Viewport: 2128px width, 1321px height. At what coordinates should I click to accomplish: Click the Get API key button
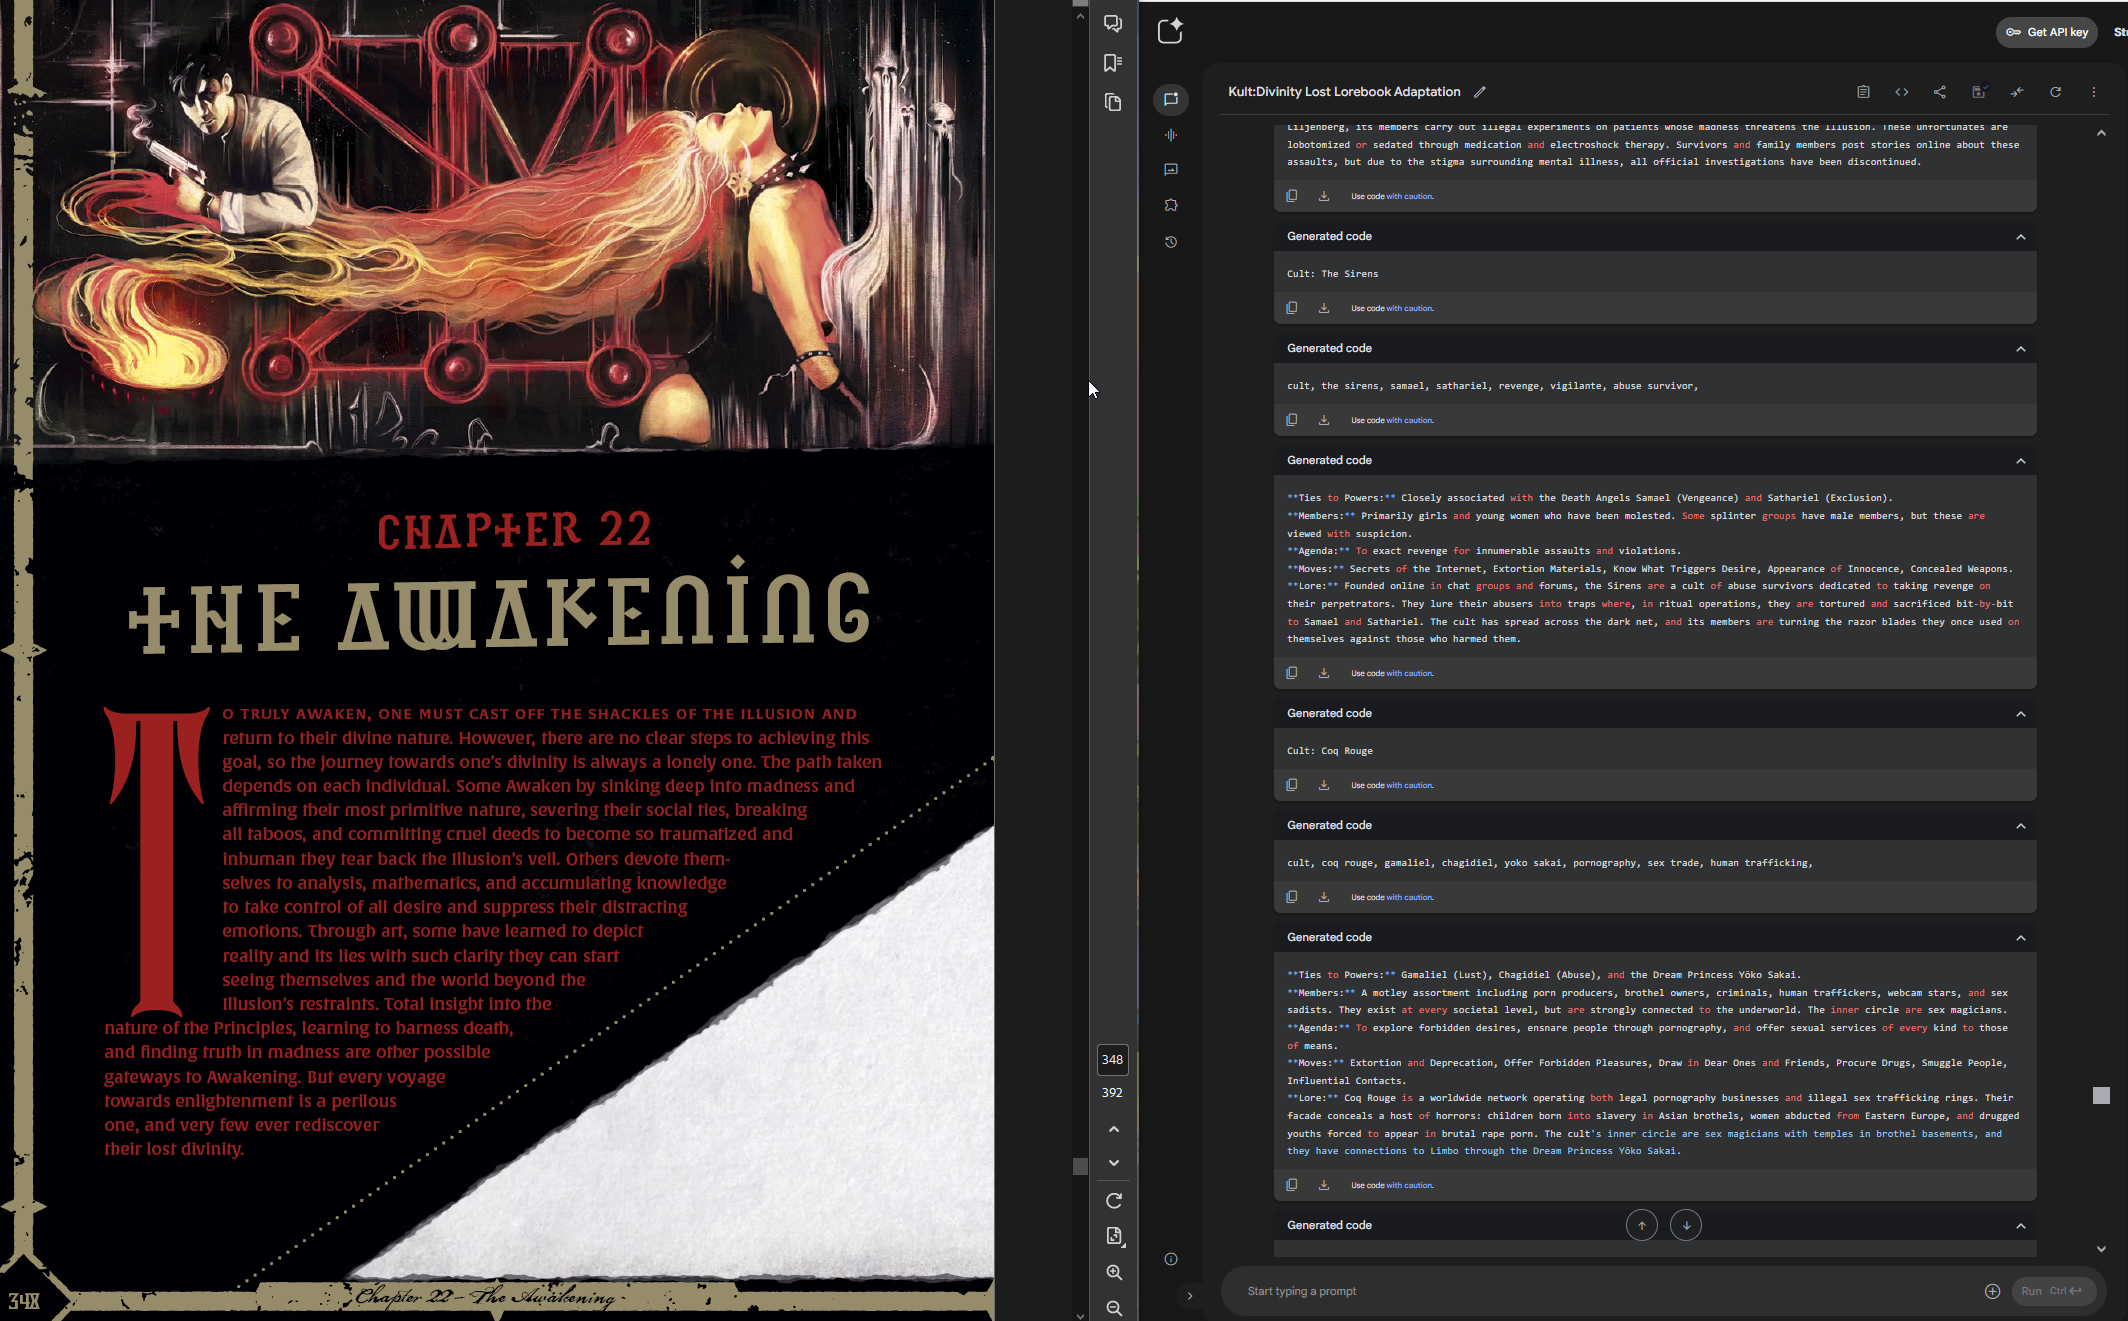point(2046,32)
